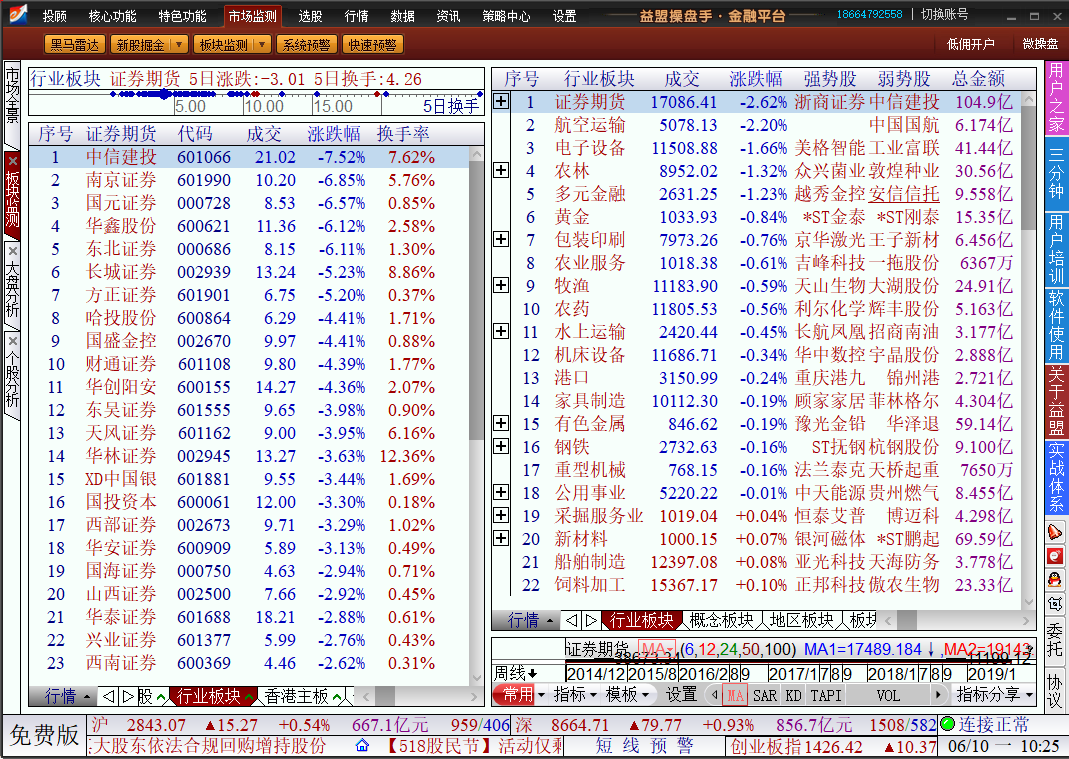Select the VOL indicator button
This screenshot has width=1069, height=759.
[x=888, y=696]
